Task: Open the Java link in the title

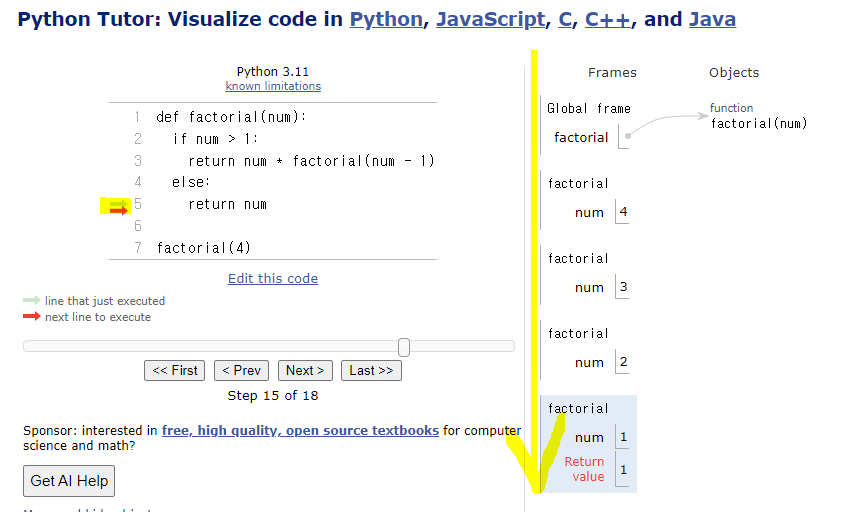Action: click(712, 19)
